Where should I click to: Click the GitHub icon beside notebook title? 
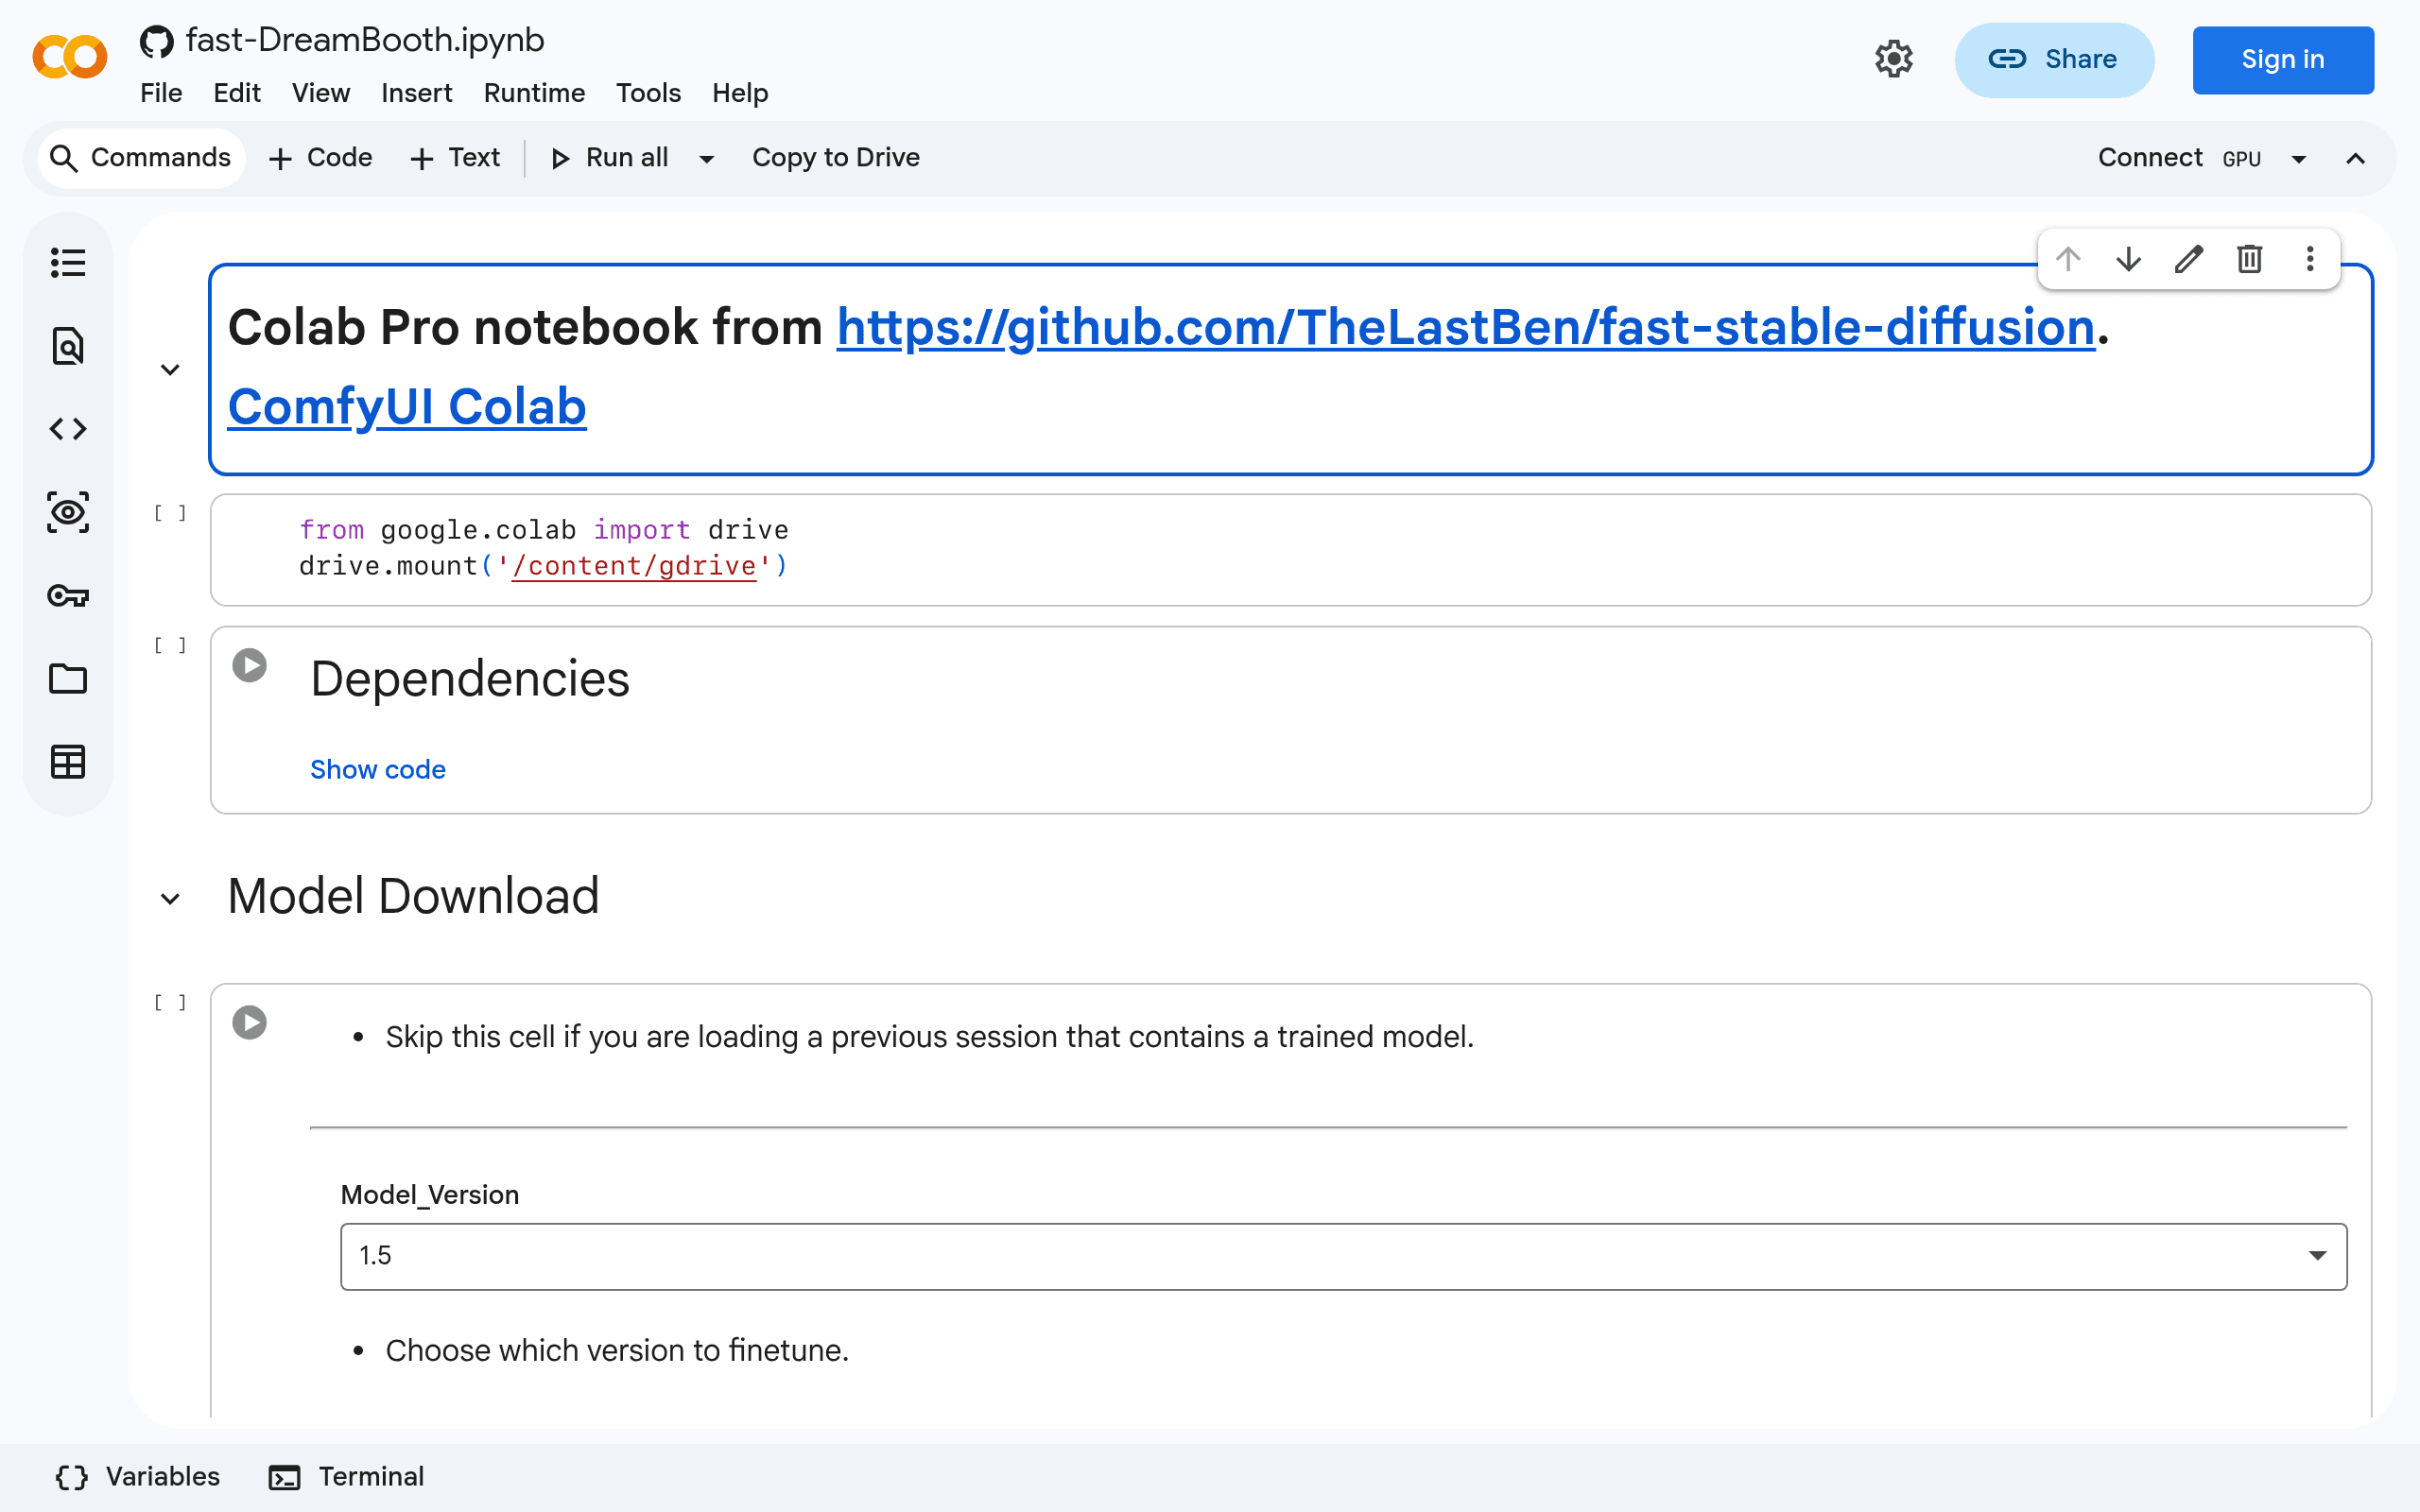pos(156,41)
